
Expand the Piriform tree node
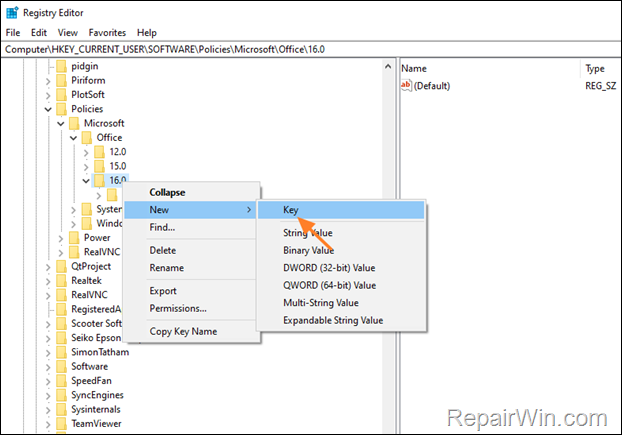[x=48, y=81]
